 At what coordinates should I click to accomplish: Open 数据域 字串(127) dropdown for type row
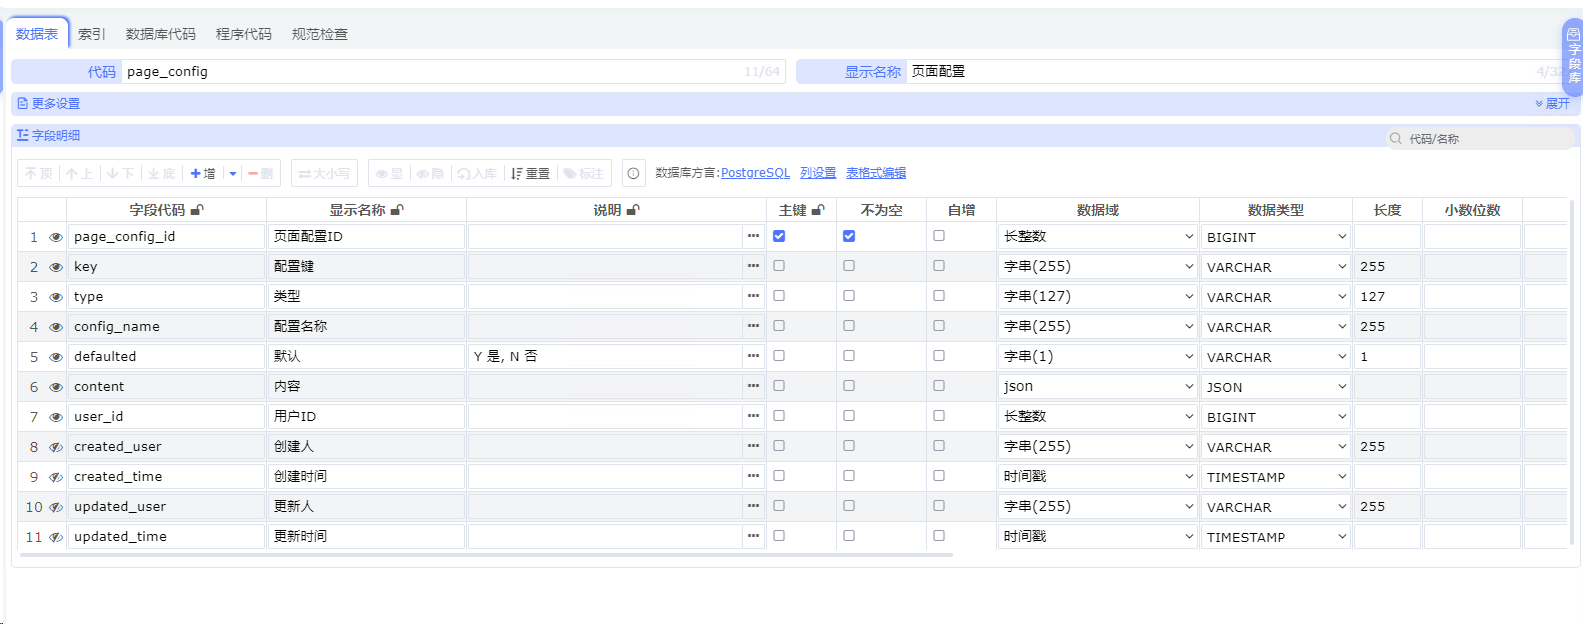point(1098,297)
